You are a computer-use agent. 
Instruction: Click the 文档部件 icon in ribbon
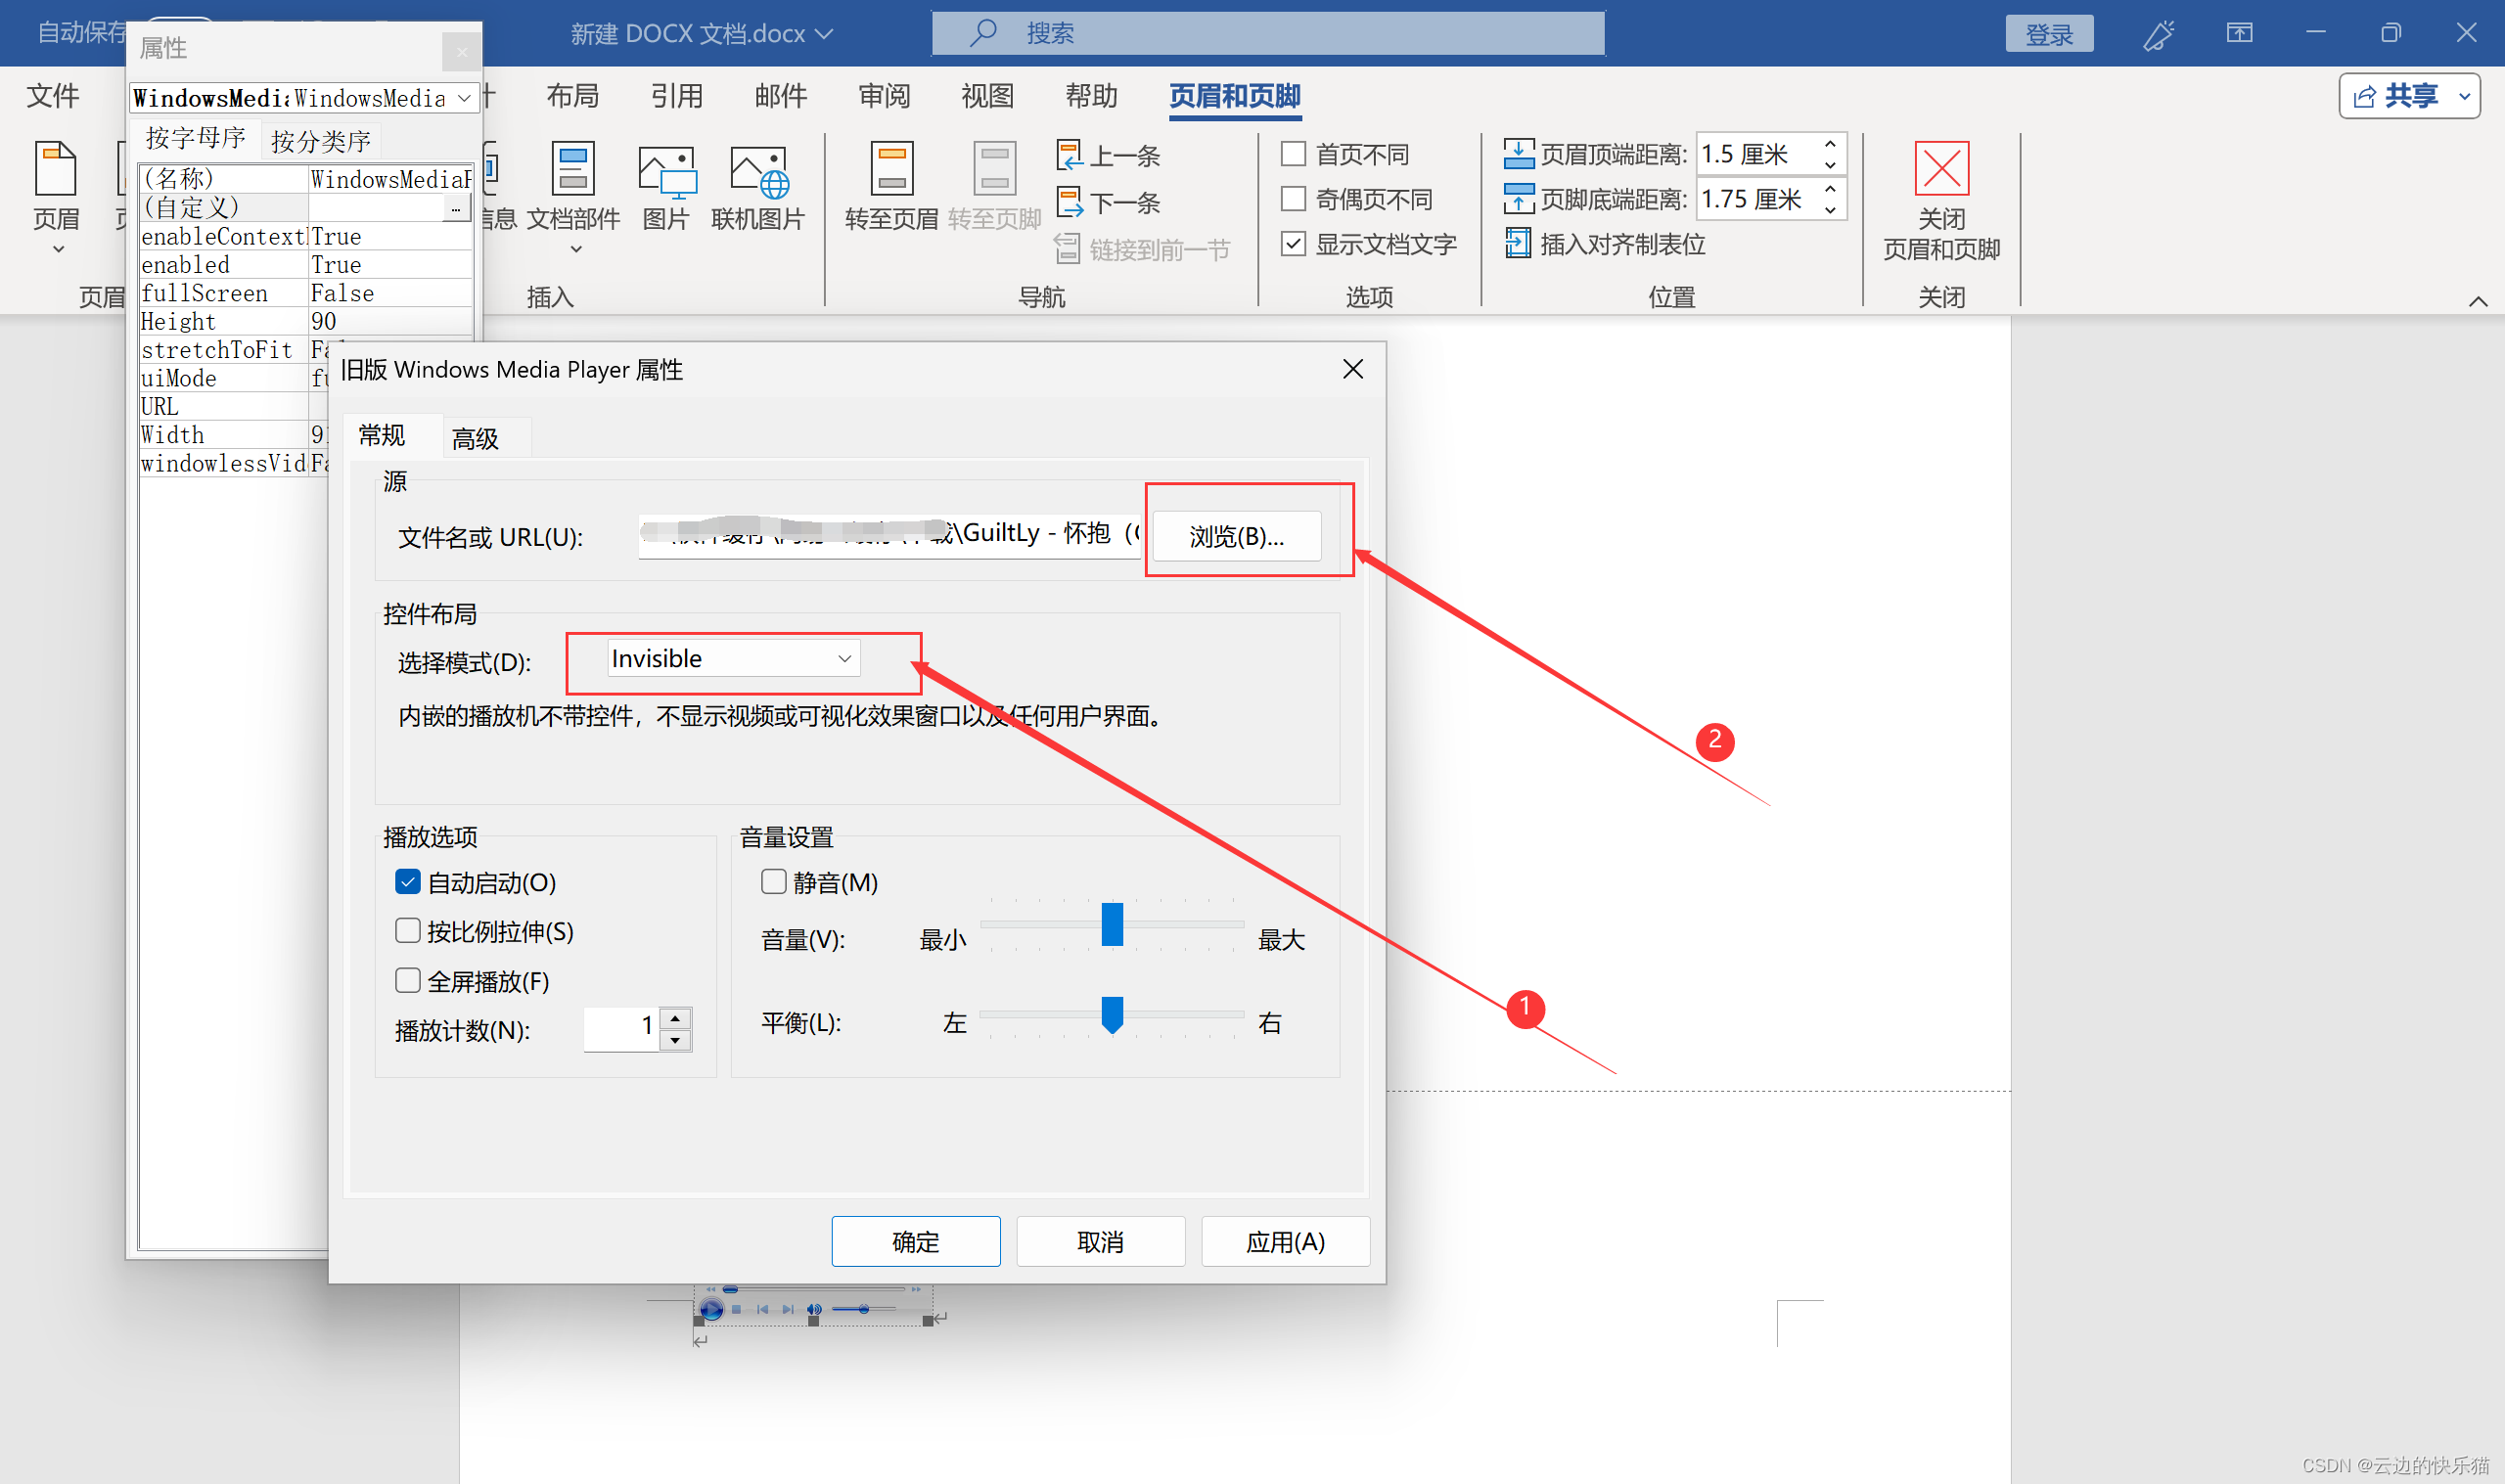pyautogui.click(x=573, y=170)
